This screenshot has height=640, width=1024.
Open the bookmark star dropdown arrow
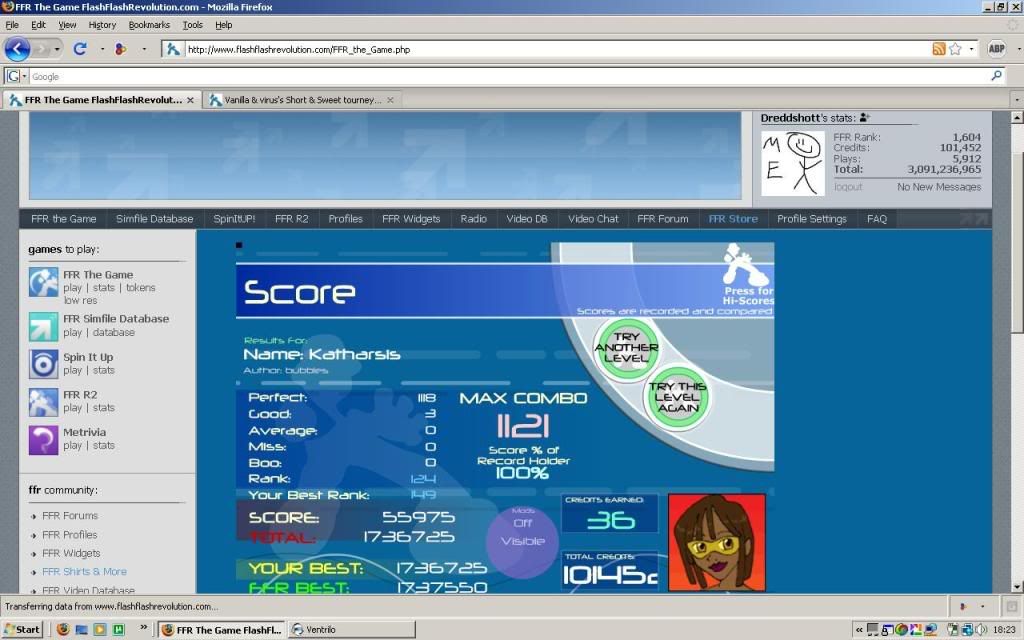click(972, 48)
